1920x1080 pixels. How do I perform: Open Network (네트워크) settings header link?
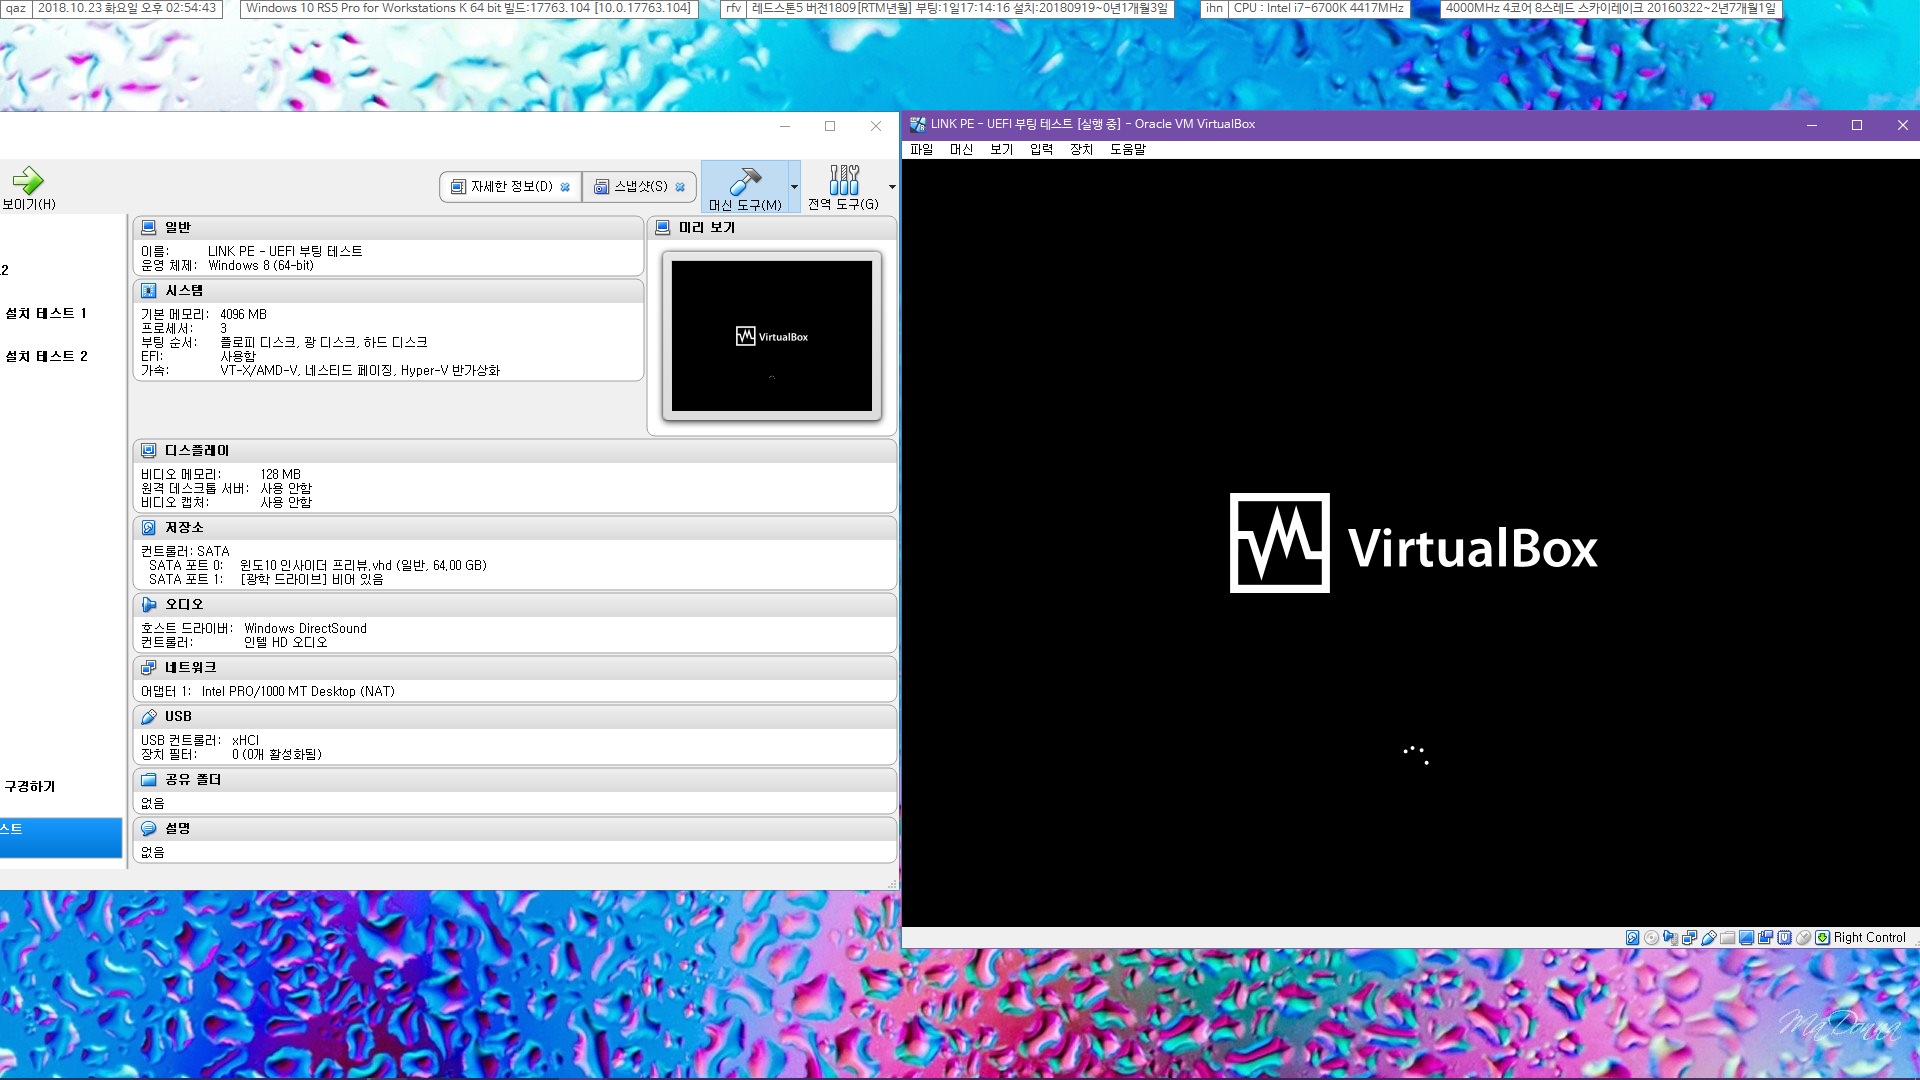pos(190,667)
